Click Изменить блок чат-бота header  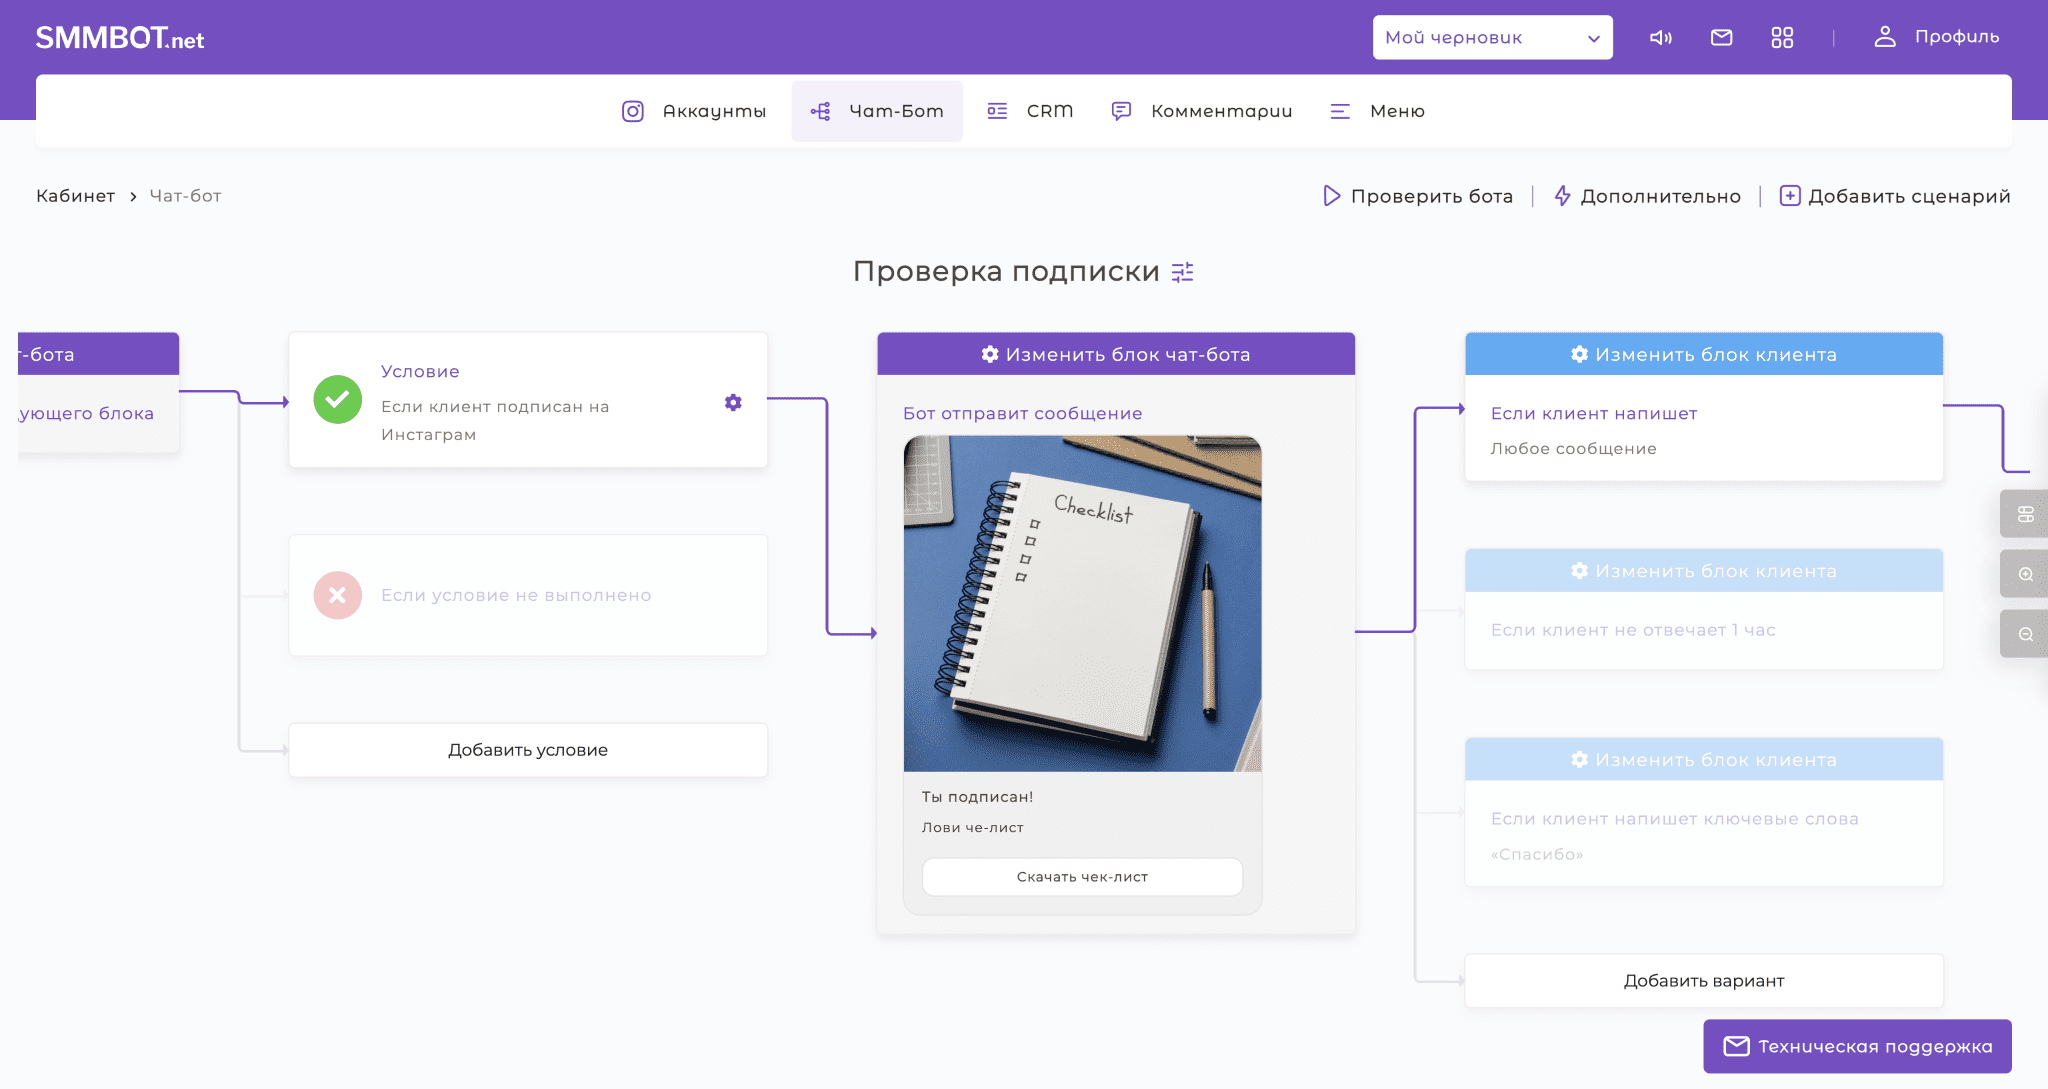pos(1116,354)
